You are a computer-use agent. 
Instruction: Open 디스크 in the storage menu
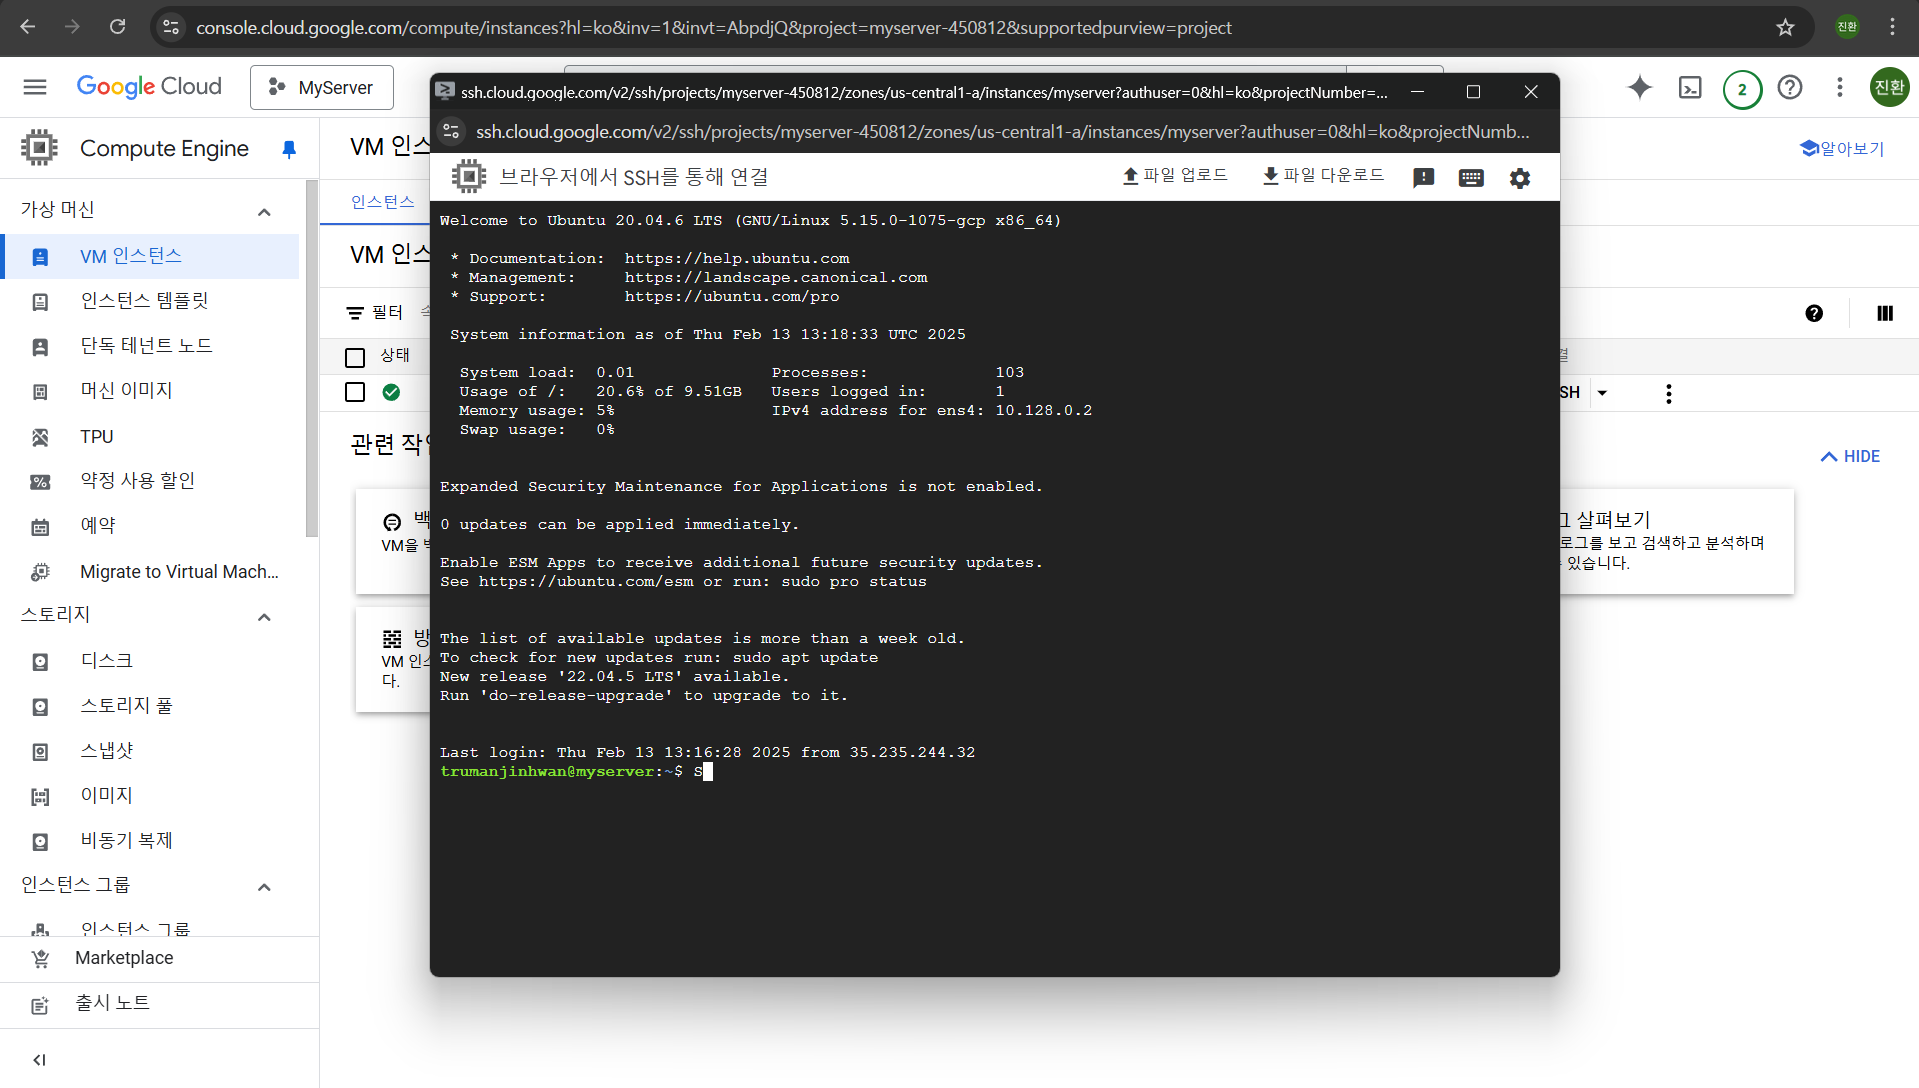tap(107, 661)
